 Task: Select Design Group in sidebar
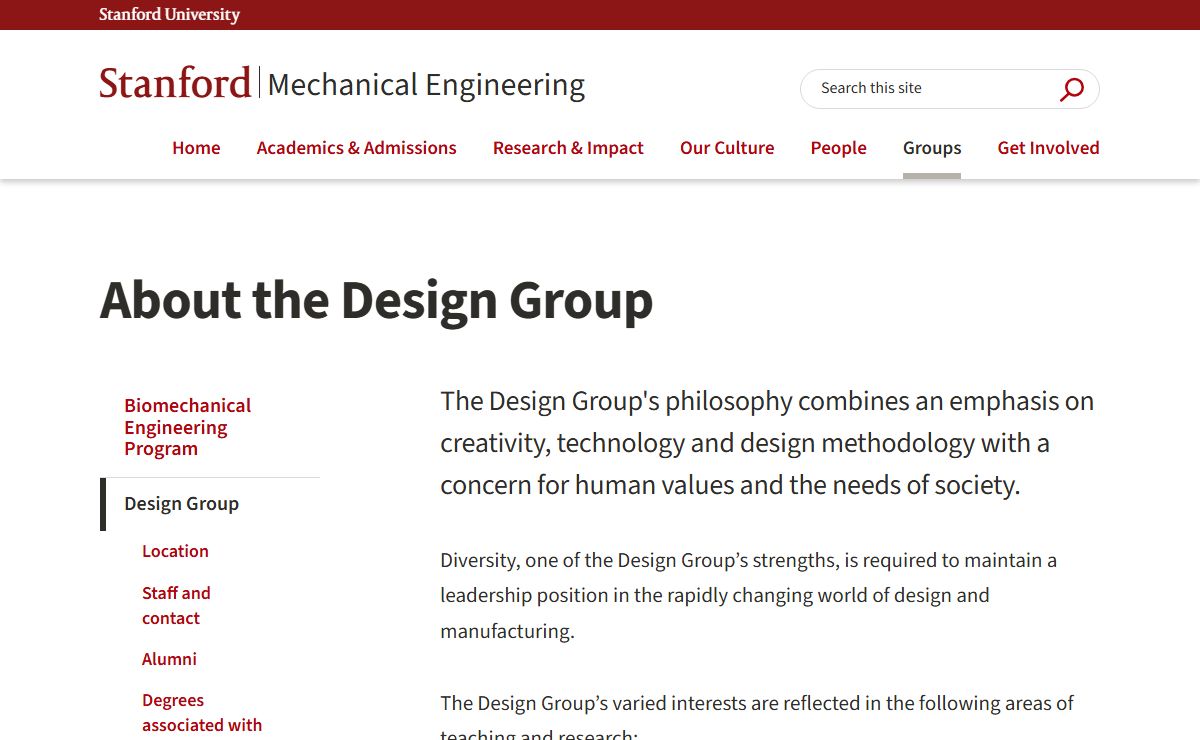pyautogui.click(x=181, y=504)
